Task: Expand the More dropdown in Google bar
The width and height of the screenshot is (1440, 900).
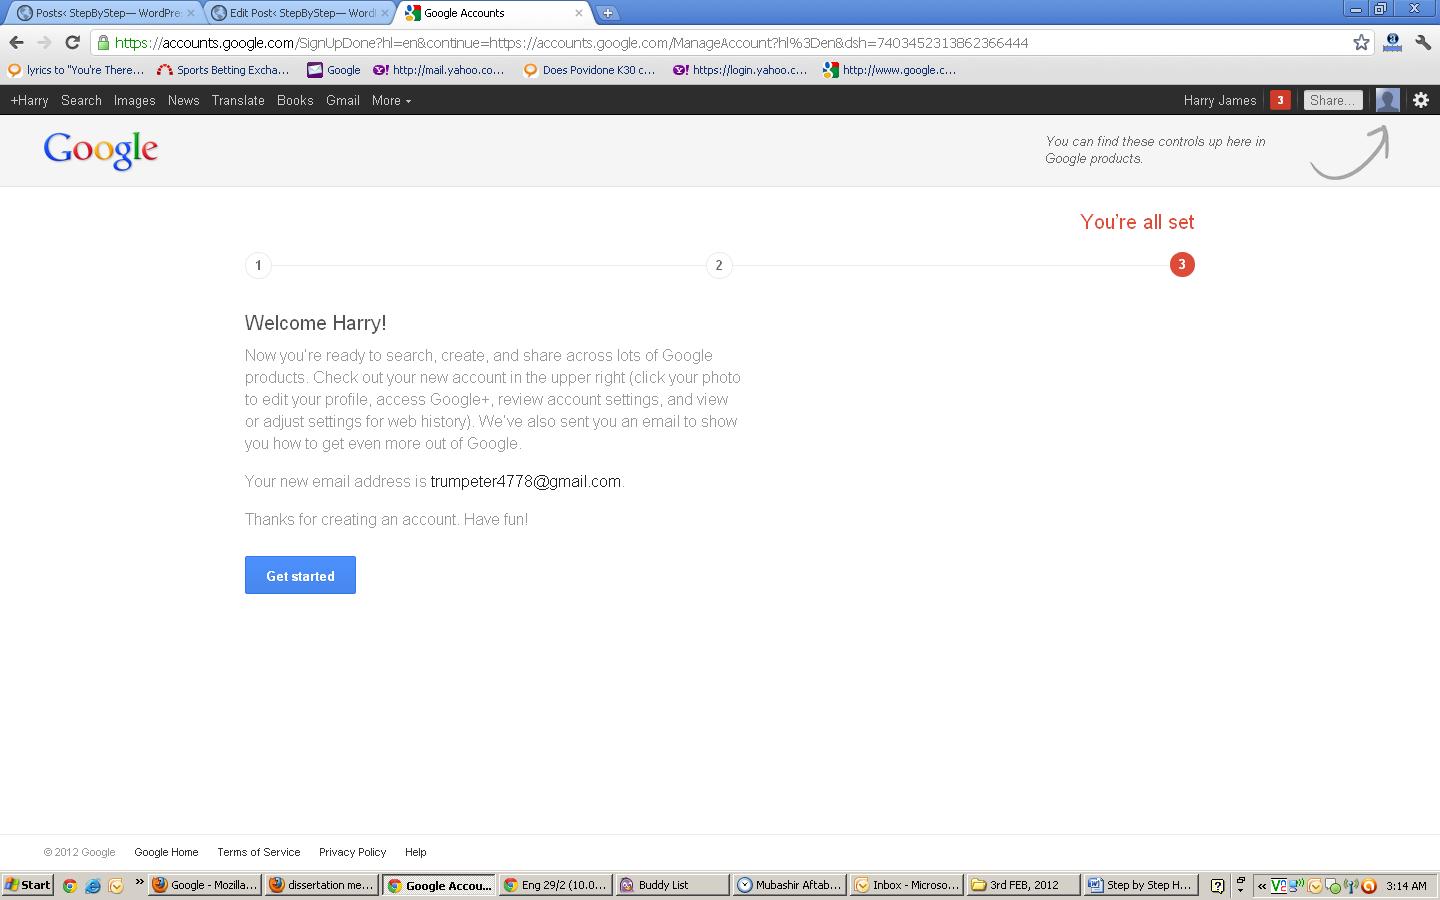Action: coord(391,100)
